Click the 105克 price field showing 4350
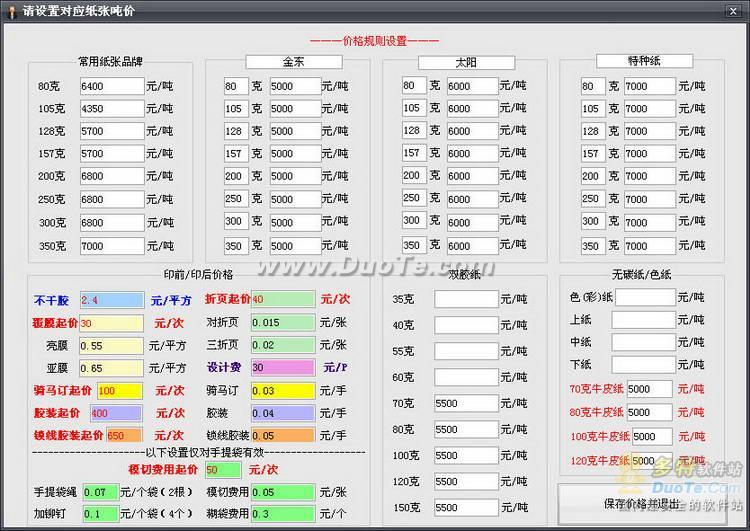Image resolution: width=750 pixels, height=531 pixels. pyautogui.click(x=112, y=109)
